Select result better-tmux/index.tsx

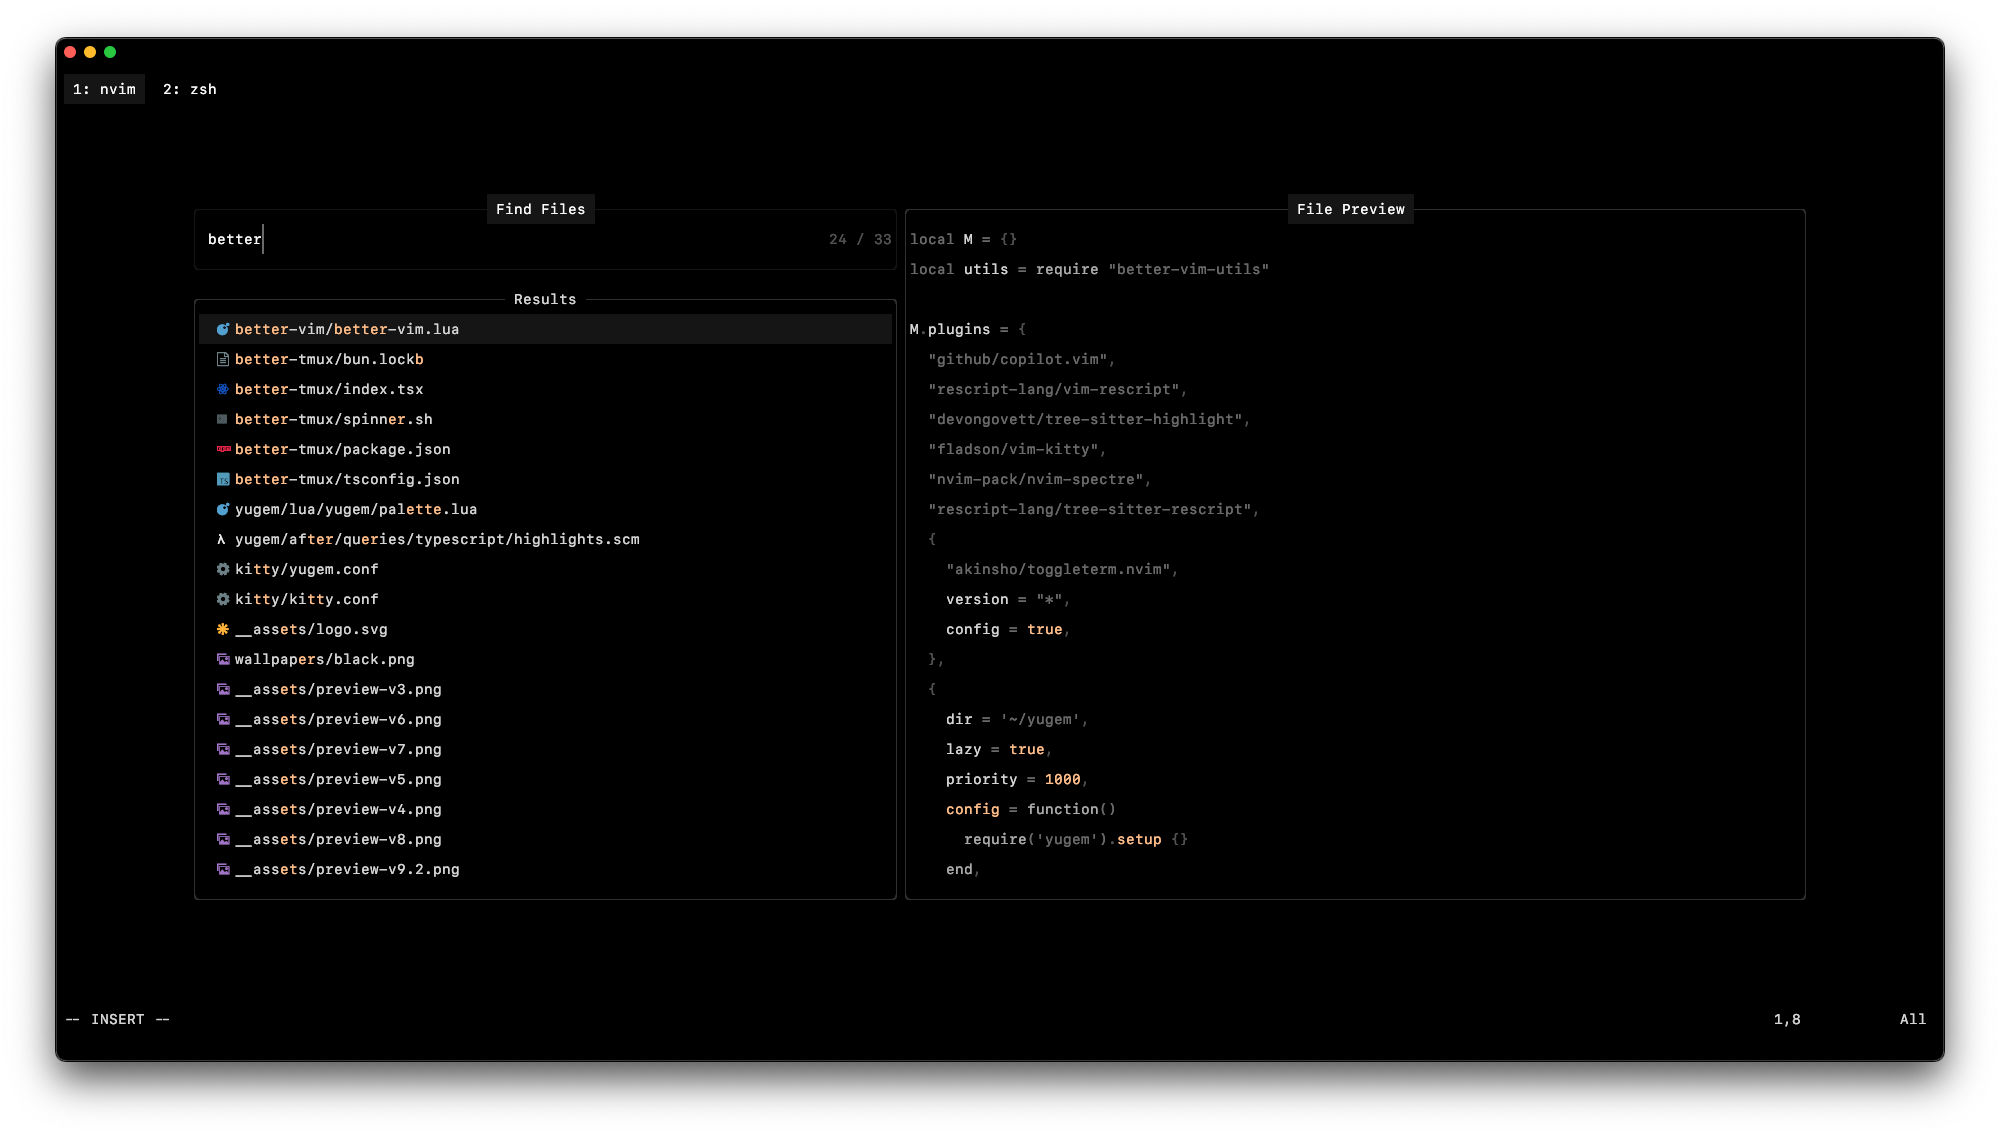[x=545, y=389]
